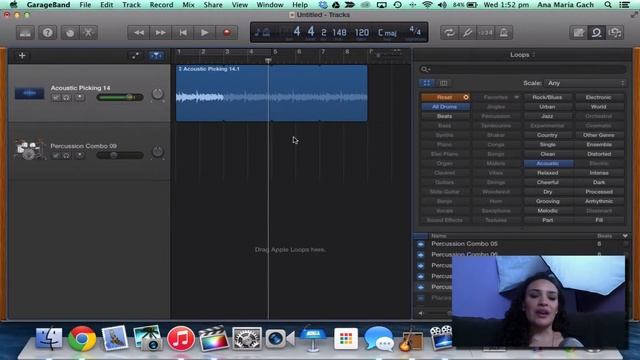
Task: Click Acoustic Picking 14 pan knob
Action: [x=158, y=94]
